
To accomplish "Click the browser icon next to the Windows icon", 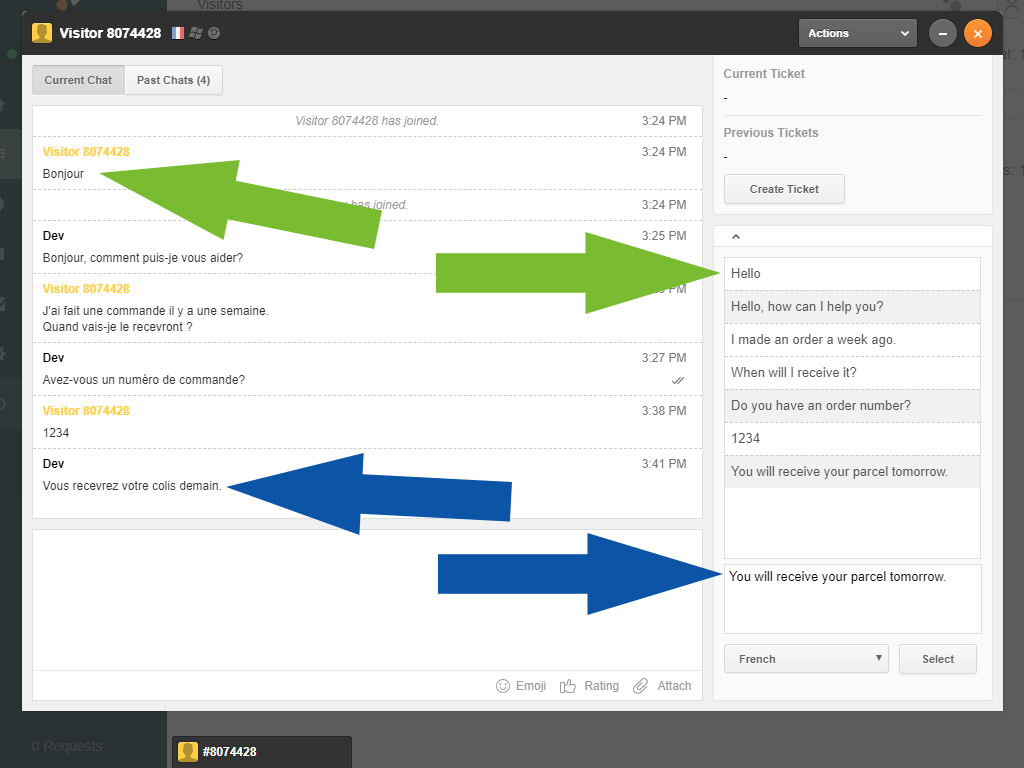I will tap(212, 32).
